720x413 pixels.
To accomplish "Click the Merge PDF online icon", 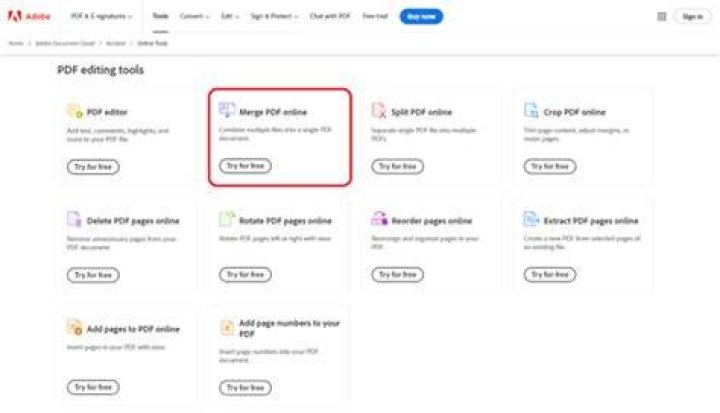I will click(227, 110).
